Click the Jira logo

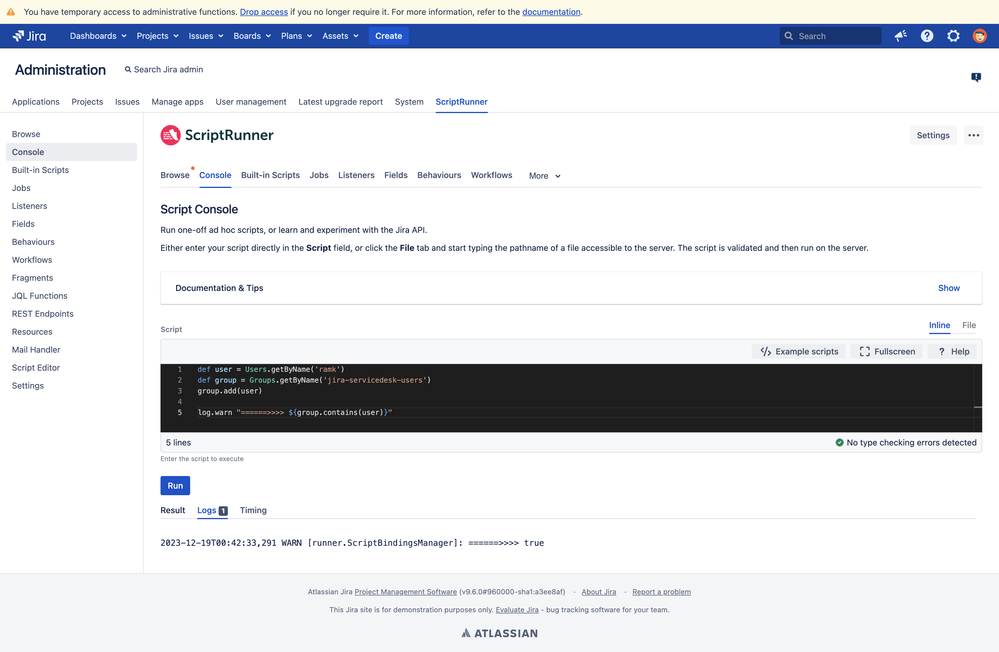29,36
